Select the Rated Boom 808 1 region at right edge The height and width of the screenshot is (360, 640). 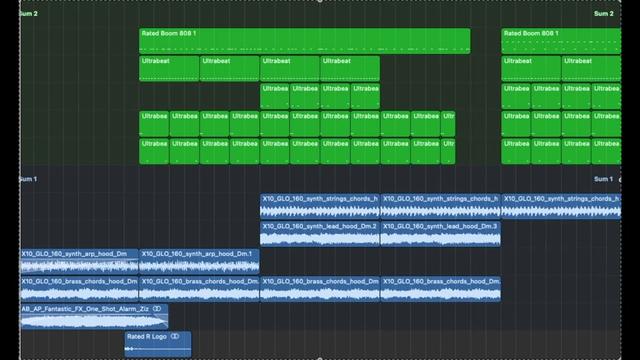pos(561,41)
